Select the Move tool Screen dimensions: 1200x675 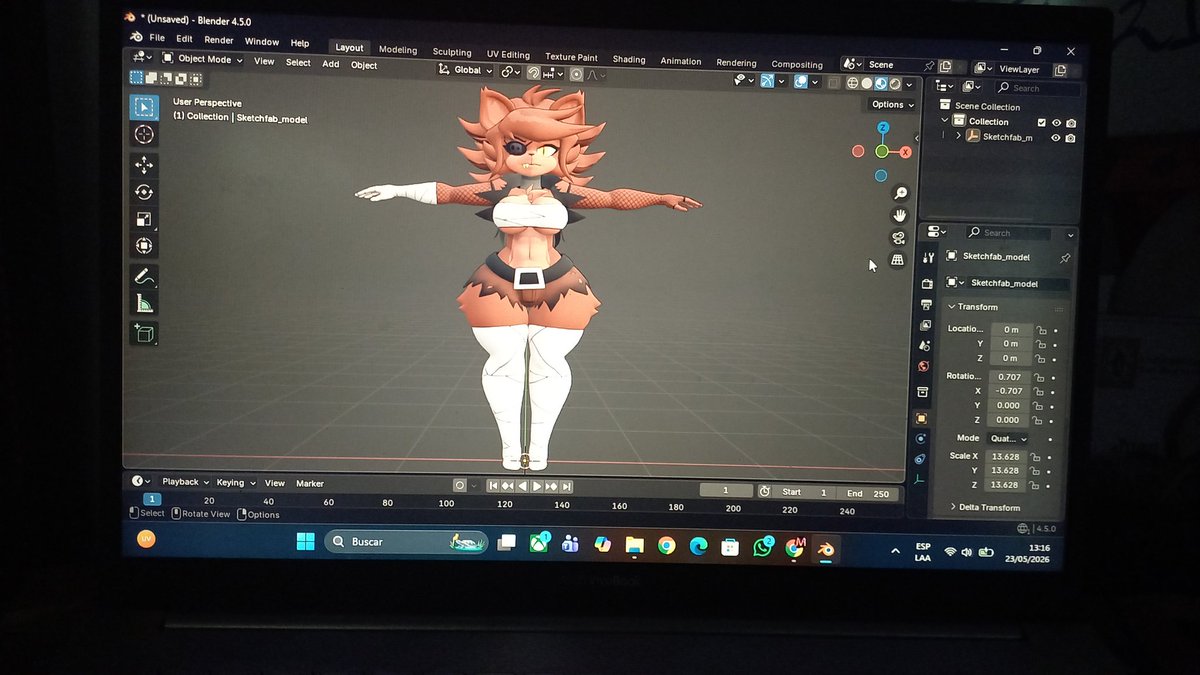coord(144,165)
